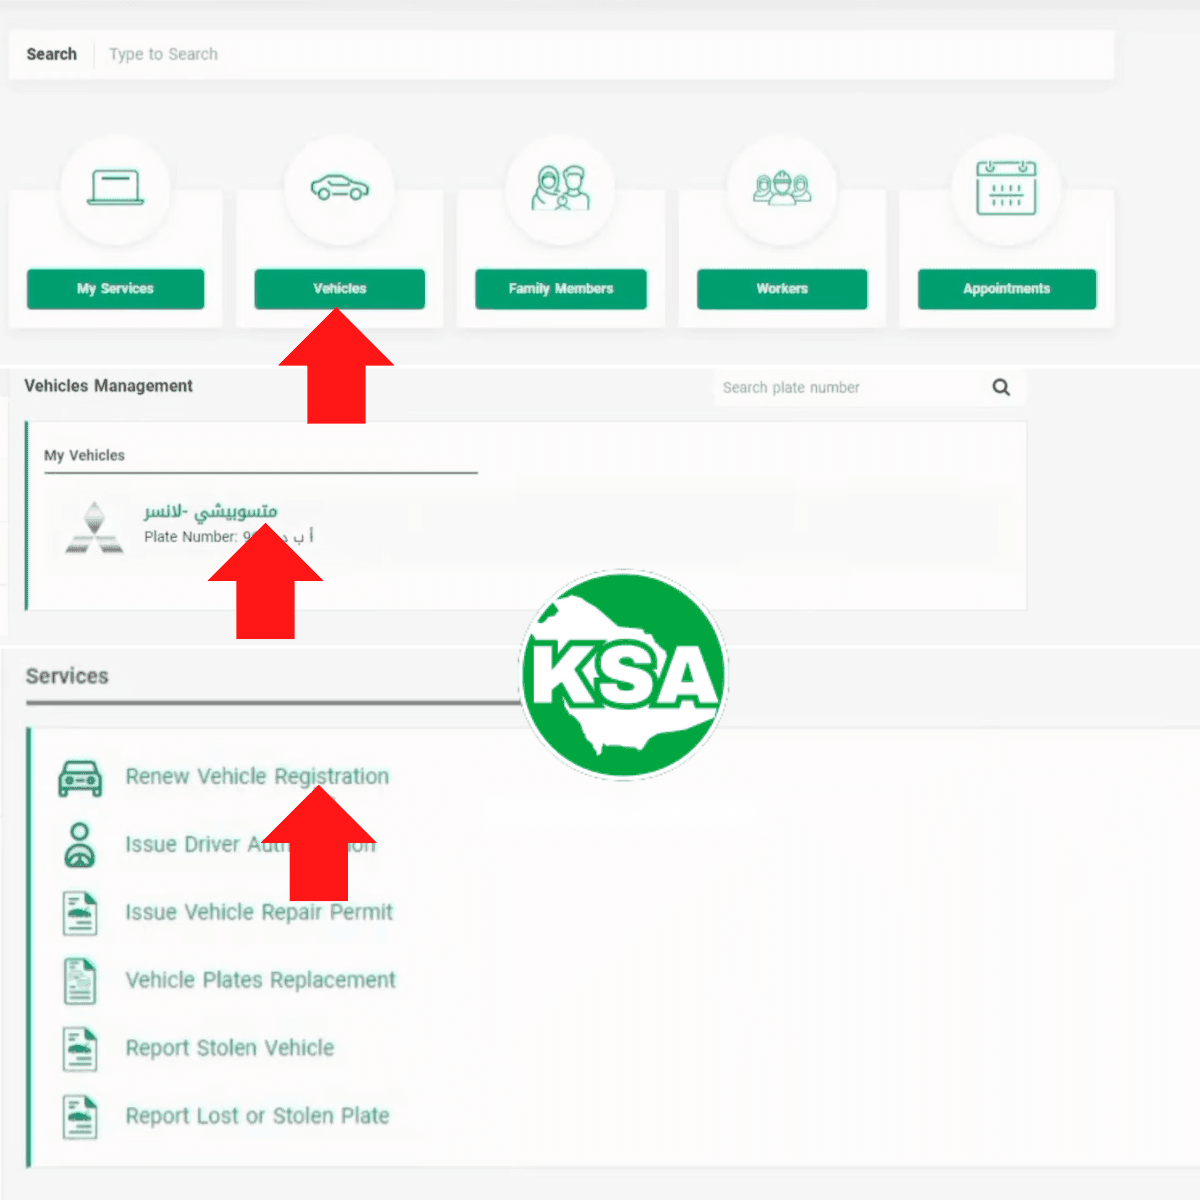
Task: Click the laptop icon above My Services
Action: (115, 188)
